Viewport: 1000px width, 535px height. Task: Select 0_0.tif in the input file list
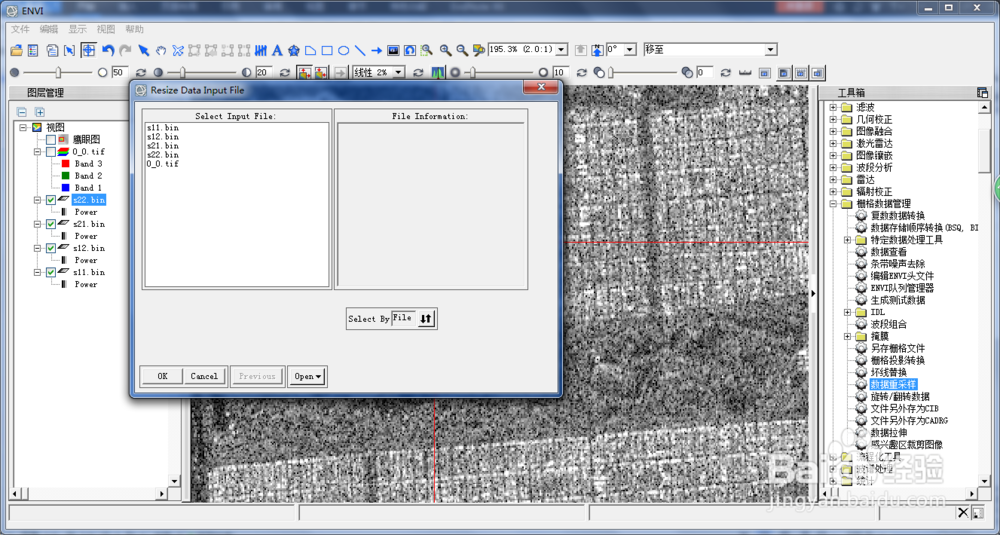click(163, 164)
